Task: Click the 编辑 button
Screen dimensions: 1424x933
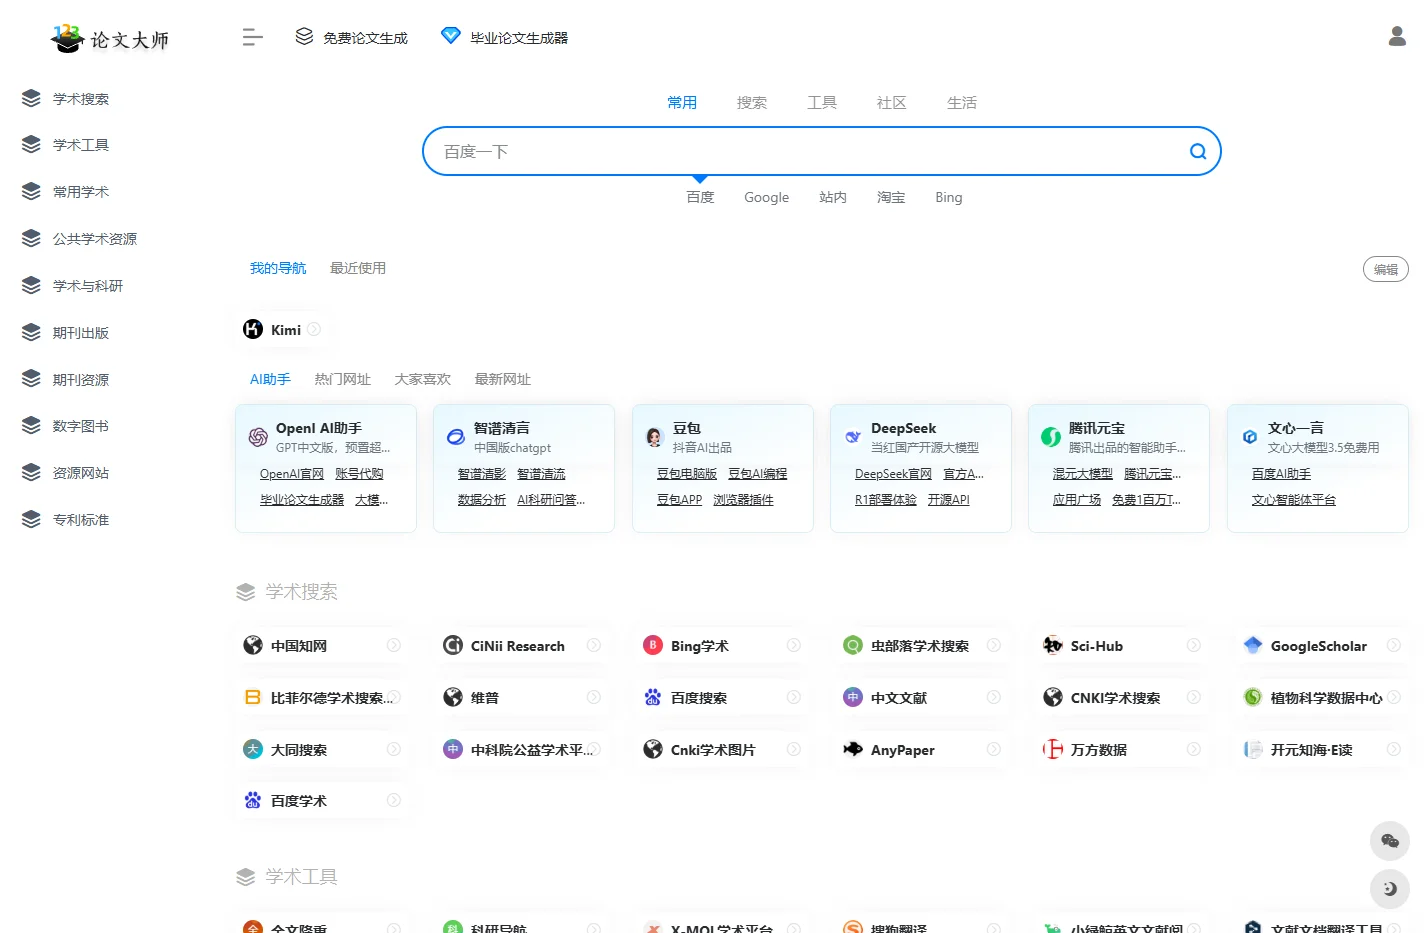Action: 1386,269
